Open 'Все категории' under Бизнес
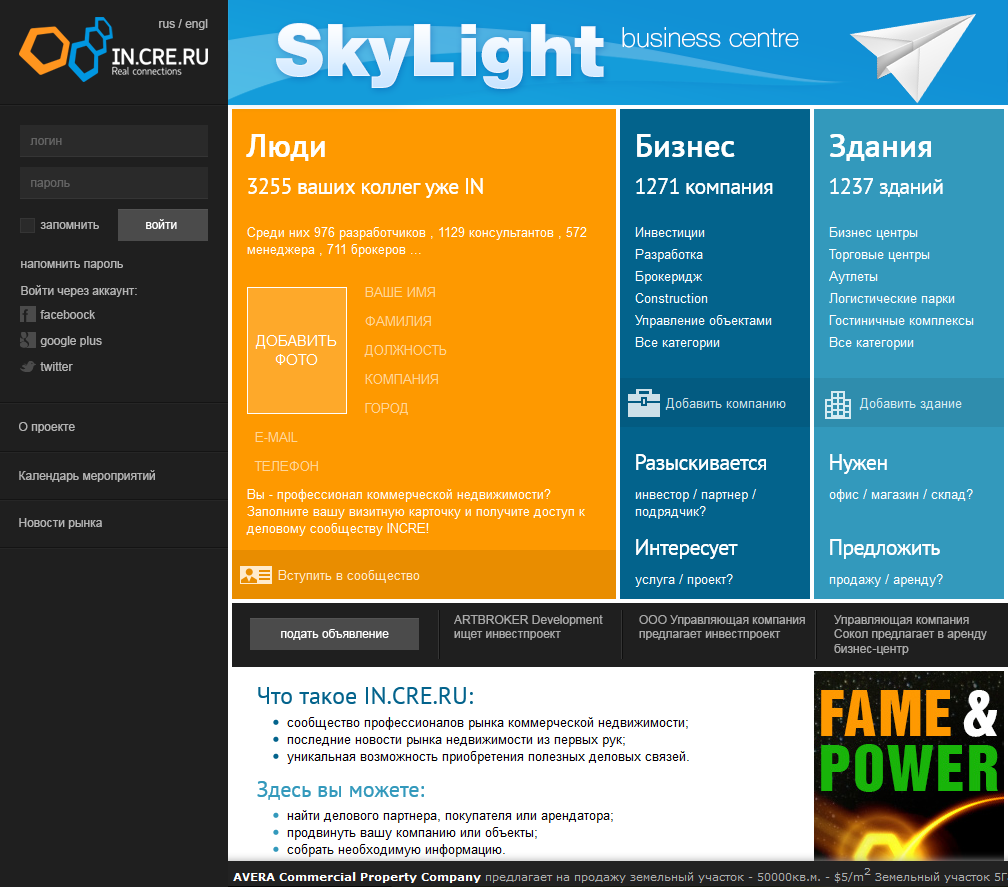1008x887 pixels. click(x=678, y=343)
